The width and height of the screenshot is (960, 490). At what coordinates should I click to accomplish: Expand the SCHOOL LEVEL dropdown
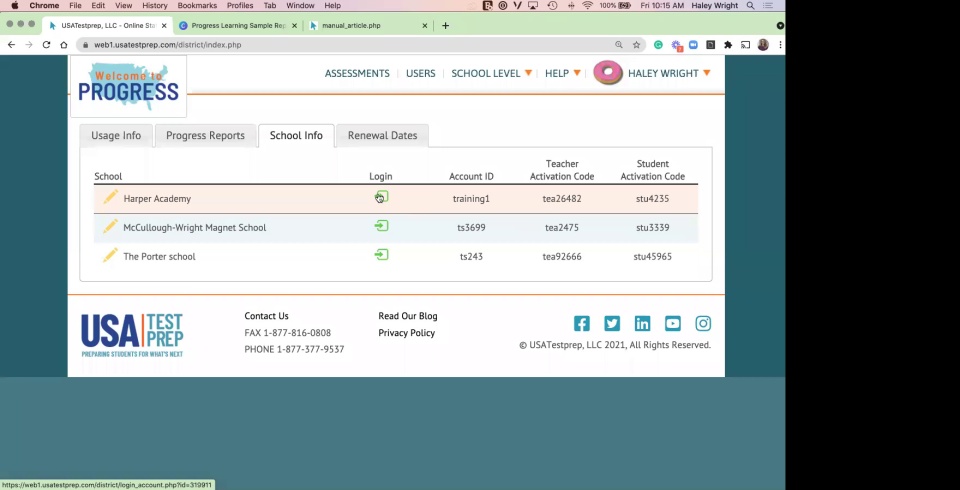click(492, 73)
